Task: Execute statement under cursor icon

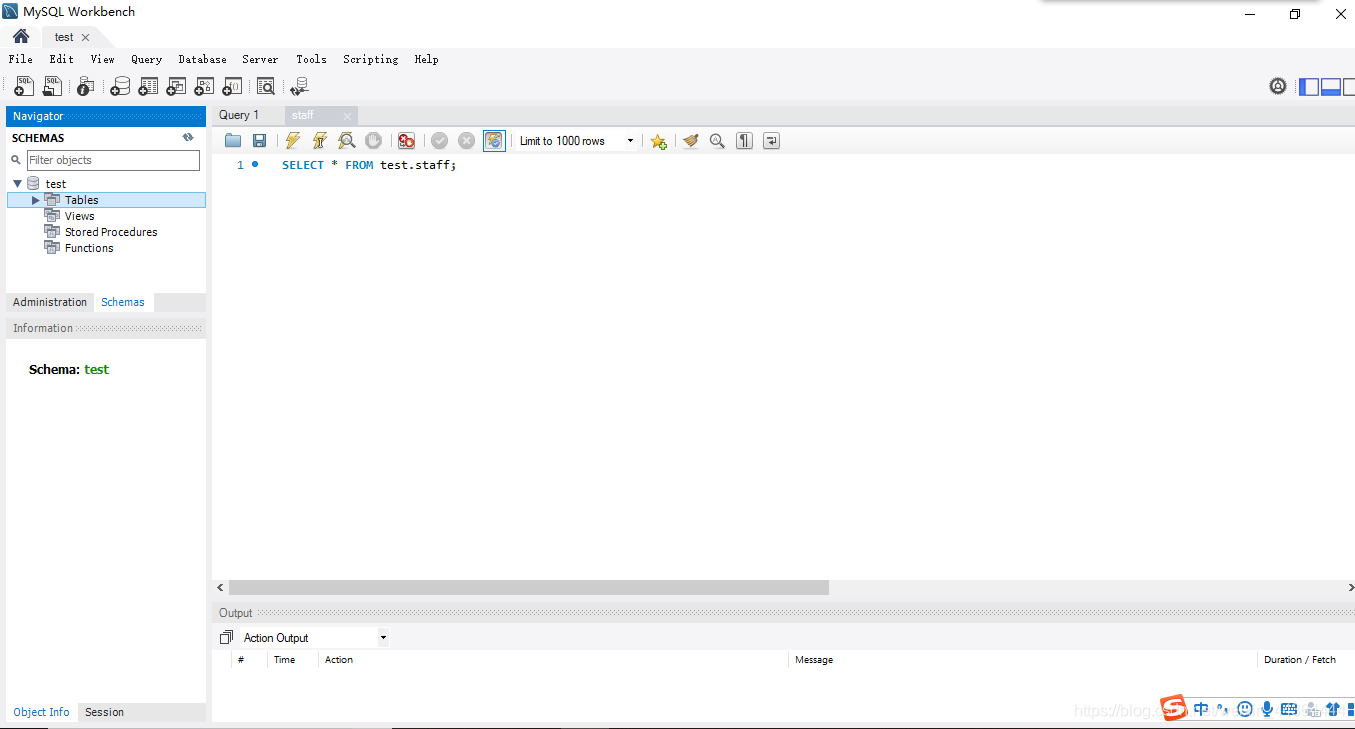Action: tap(320, 141)
